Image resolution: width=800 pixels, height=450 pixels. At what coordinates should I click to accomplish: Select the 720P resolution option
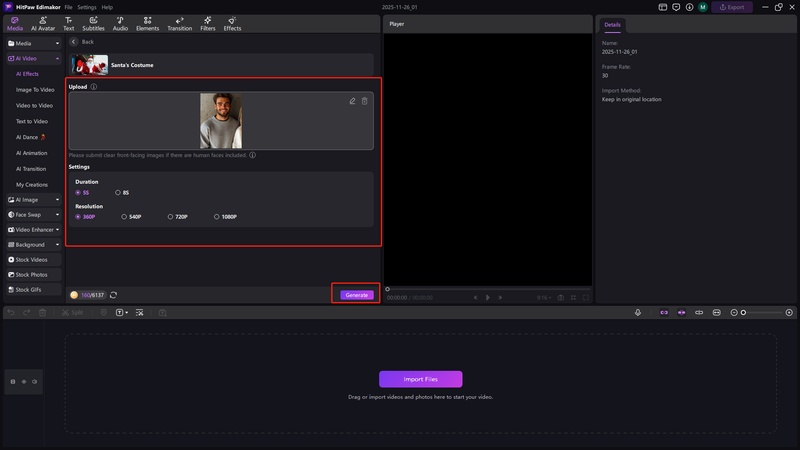pyautogui.click(x=178, y=217)
